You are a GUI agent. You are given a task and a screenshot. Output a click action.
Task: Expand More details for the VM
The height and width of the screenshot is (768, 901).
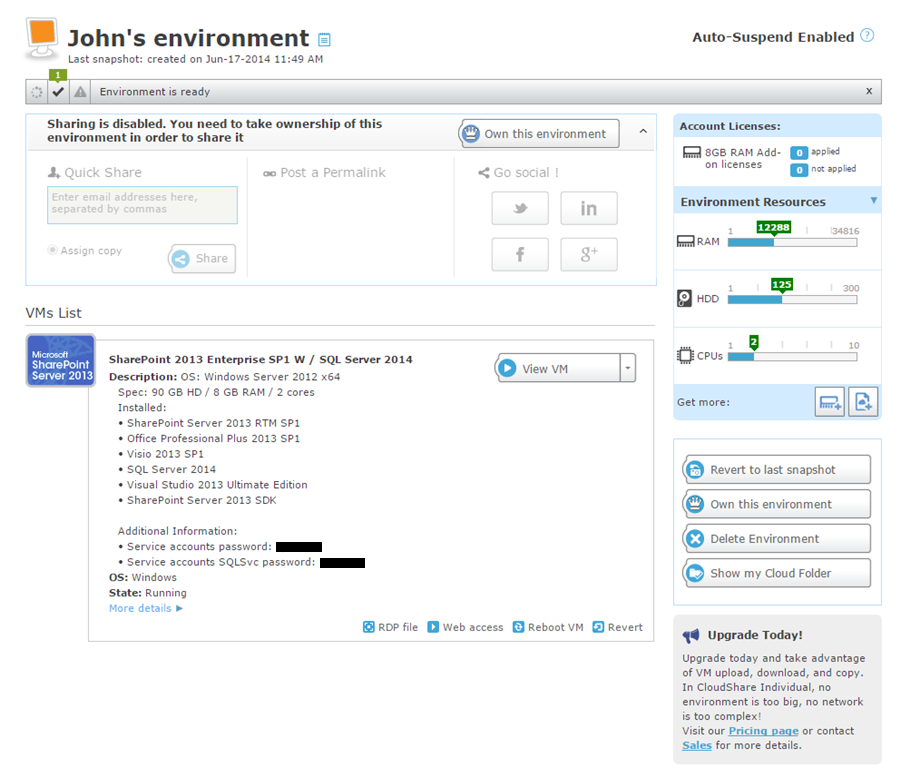(x=146, y=608)
